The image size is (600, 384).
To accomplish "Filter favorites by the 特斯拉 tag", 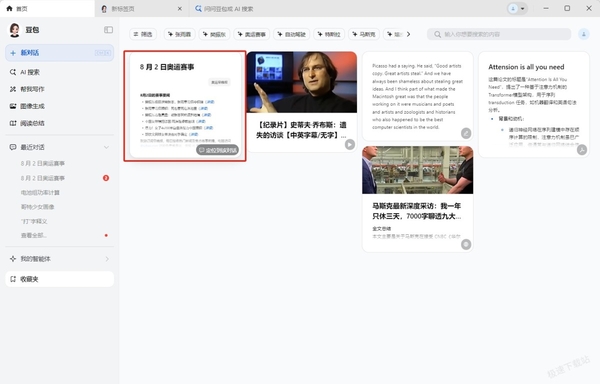I will coord(329,34).
